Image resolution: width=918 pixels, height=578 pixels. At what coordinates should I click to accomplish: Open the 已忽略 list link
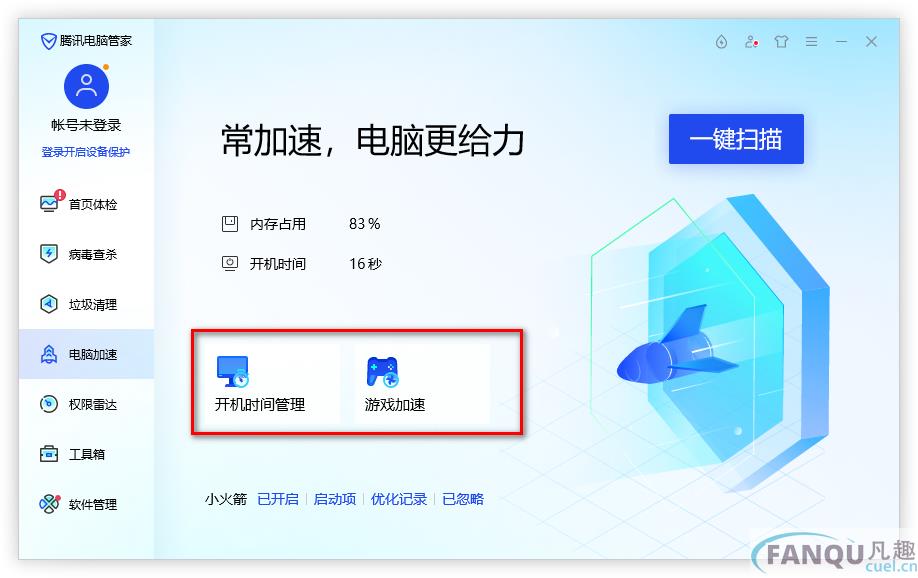tap(463, 499)
